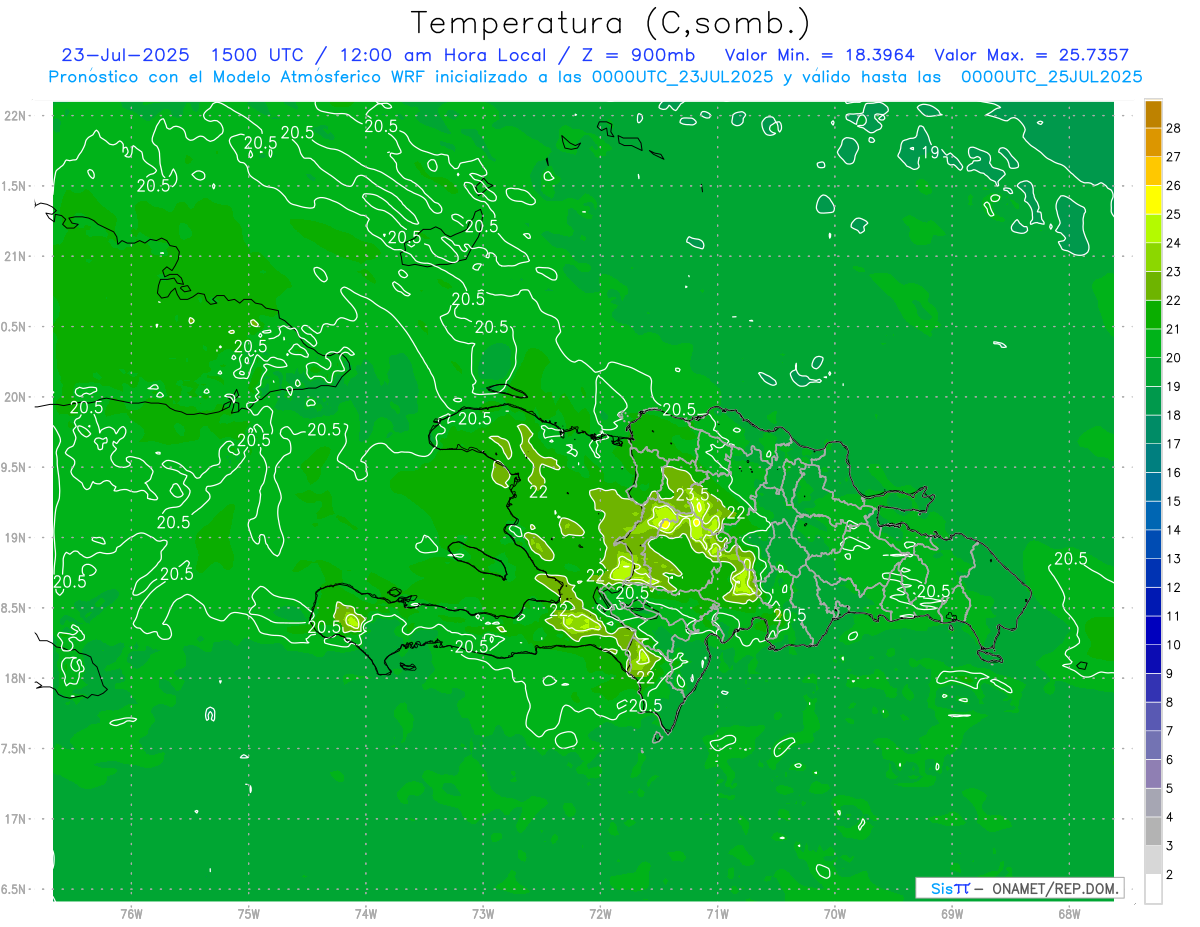Image resolution: width=1200 pixels, height=927 pixels.
Task: Pick the teal swatch between 16 and 17
Action: point(1153,458)
